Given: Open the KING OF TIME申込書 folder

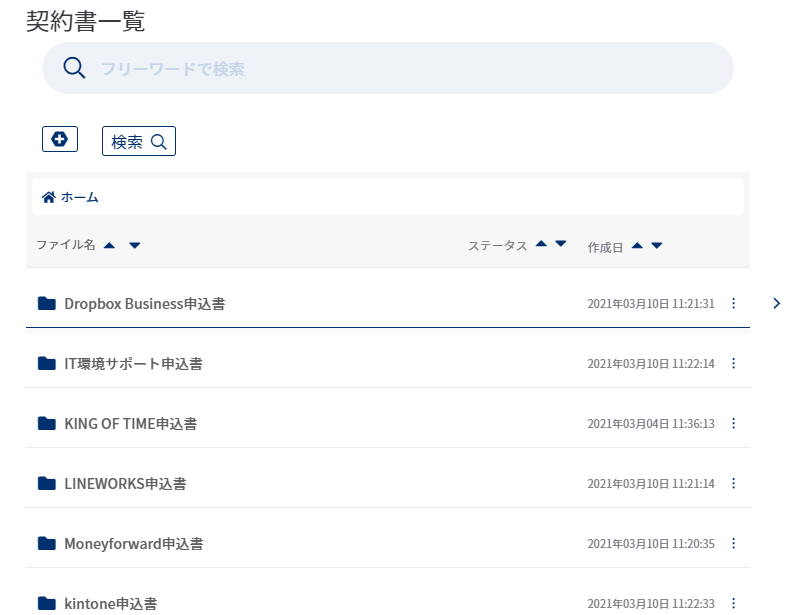Looking at the screenshot, I should pos(131,424).
